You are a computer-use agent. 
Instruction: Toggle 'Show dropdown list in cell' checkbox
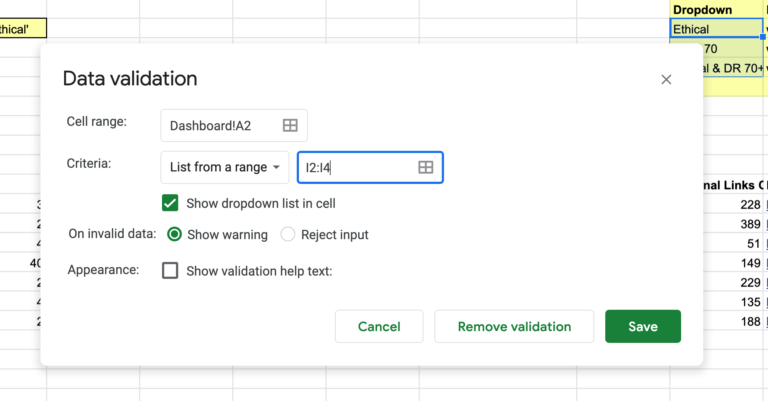click(170, 203)
